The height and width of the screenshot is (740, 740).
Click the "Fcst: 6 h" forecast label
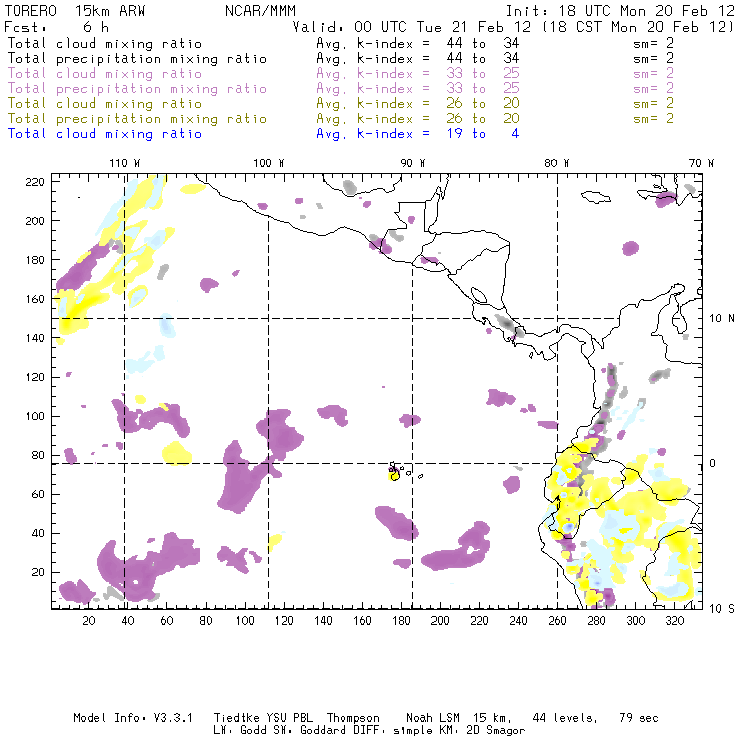click(47, 27)
